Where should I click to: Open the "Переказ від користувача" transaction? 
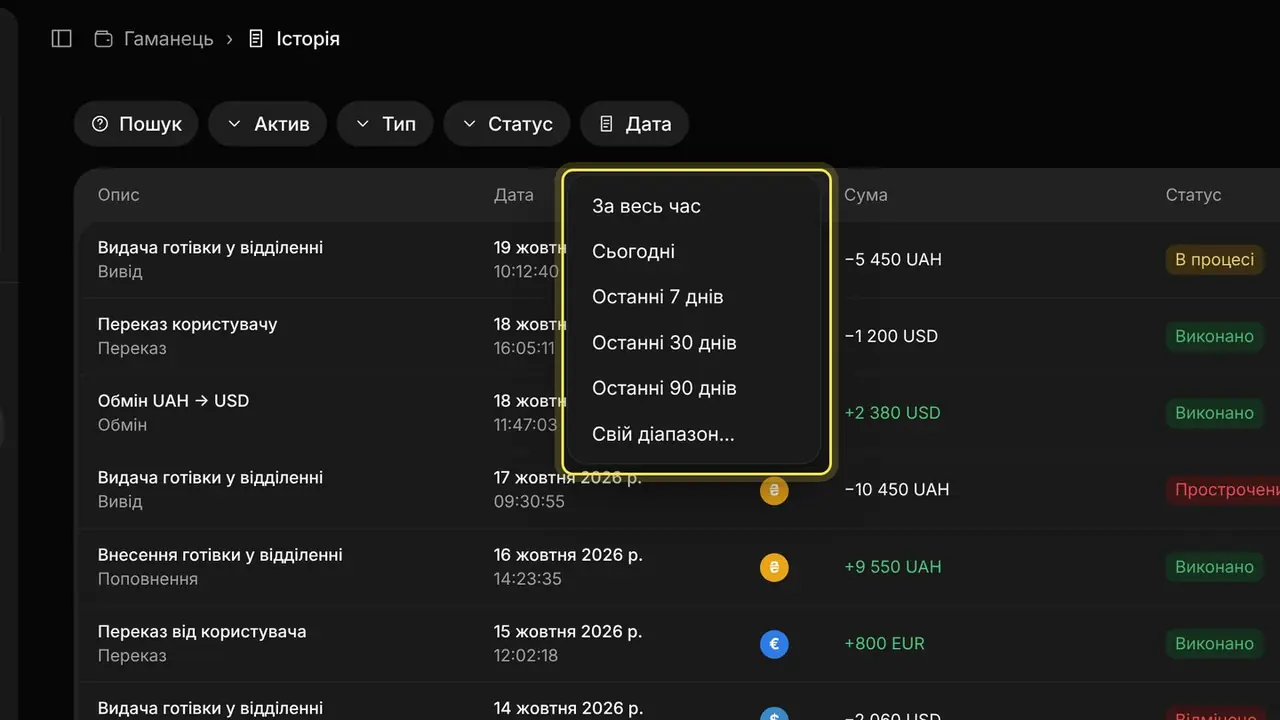pyautogui.click(x=202, y=632)
